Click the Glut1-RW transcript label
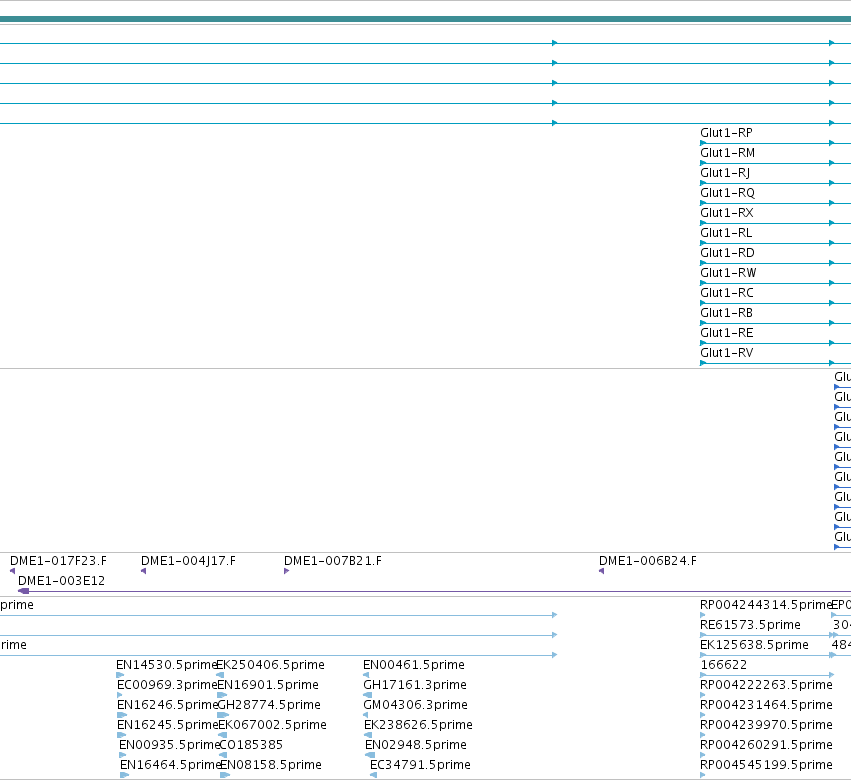 [728, 273]
